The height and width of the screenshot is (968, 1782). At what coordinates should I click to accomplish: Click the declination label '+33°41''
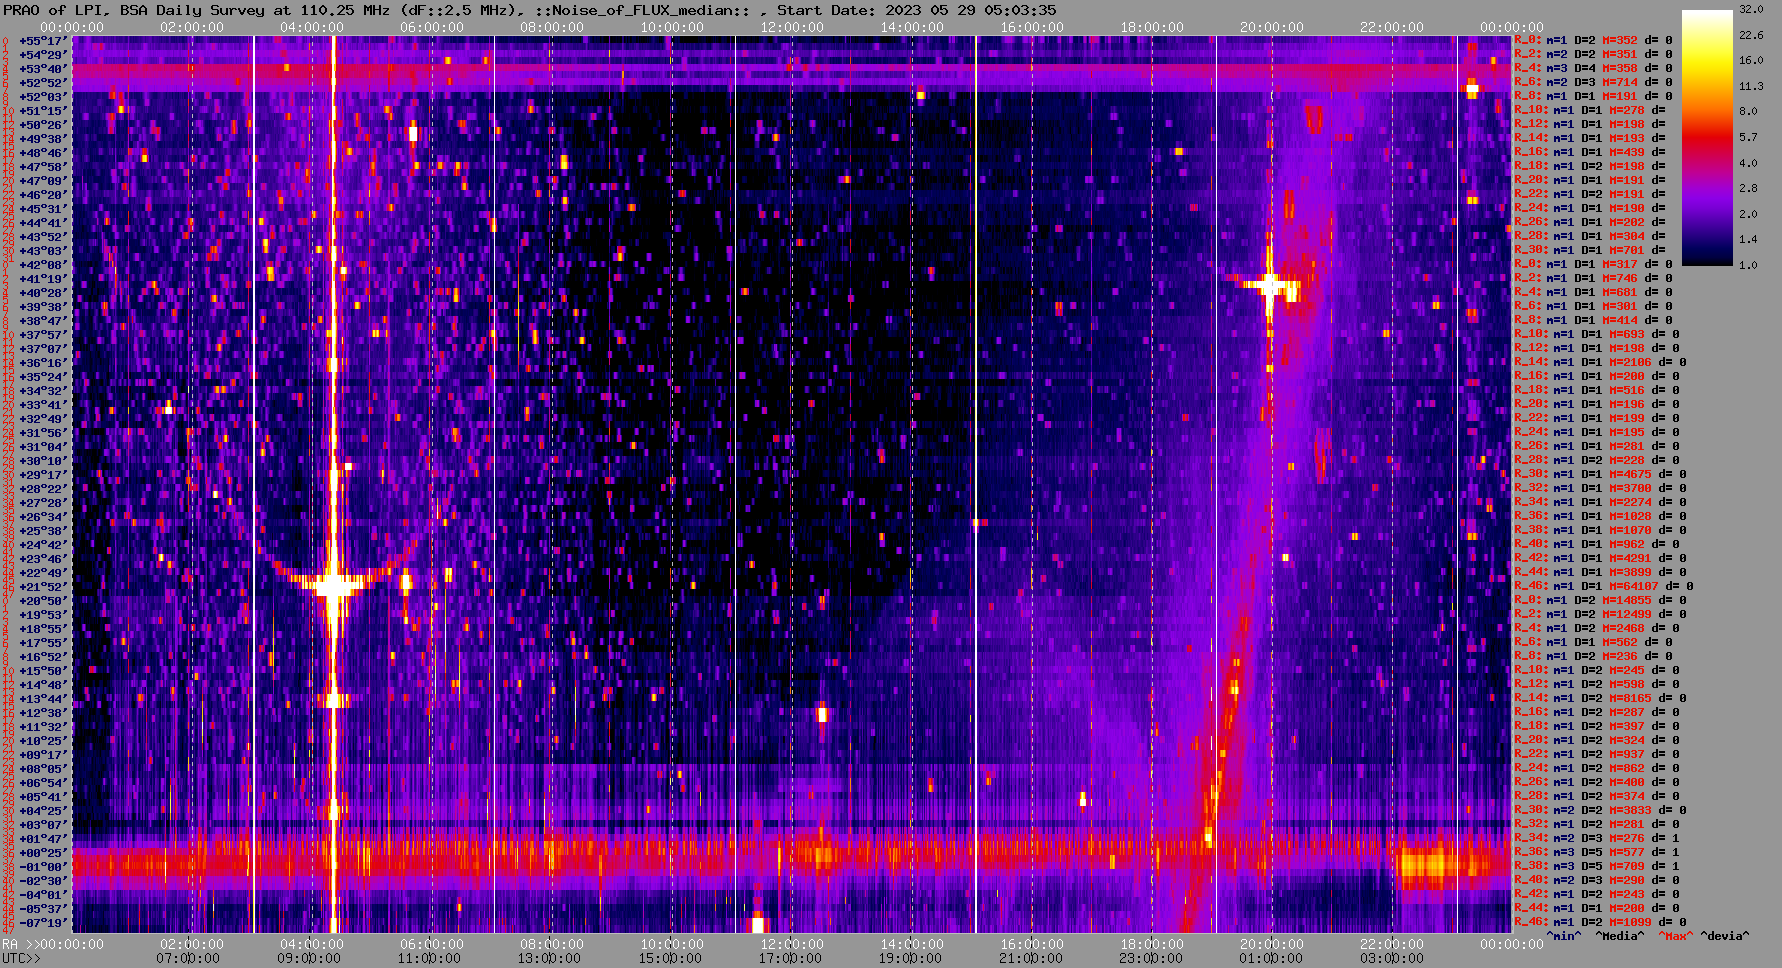[x=43, y=405]
